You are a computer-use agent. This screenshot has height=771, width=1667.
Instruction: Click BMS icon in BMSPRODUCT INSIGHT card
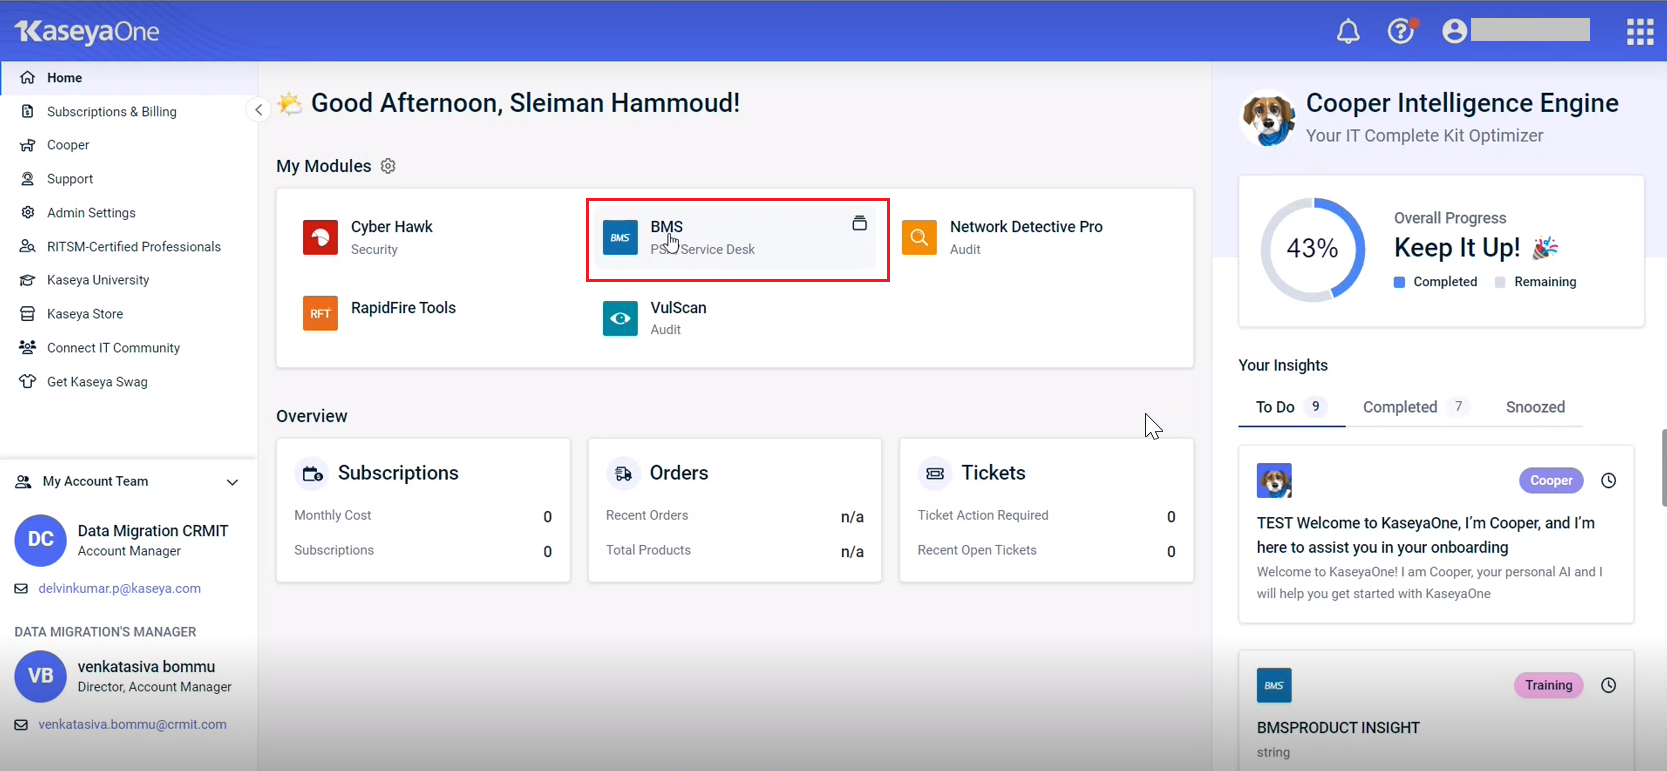click(x=1274, y=685)
